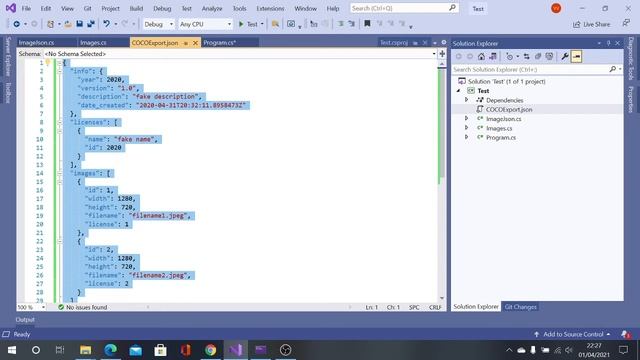
Task: Toggle the highlighted Preview Selected Items button
Action: (x=576, y=57)
